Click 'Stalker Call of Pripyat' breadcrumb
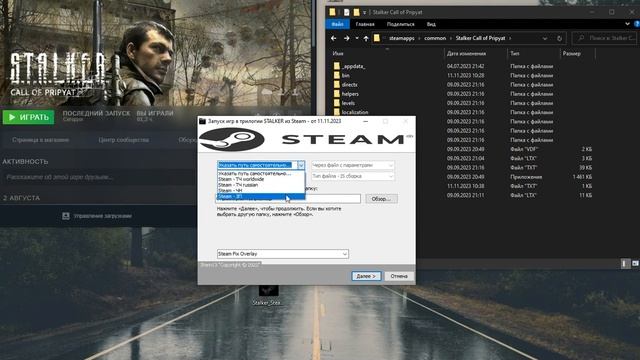640x360 pixels. (480, 38)
